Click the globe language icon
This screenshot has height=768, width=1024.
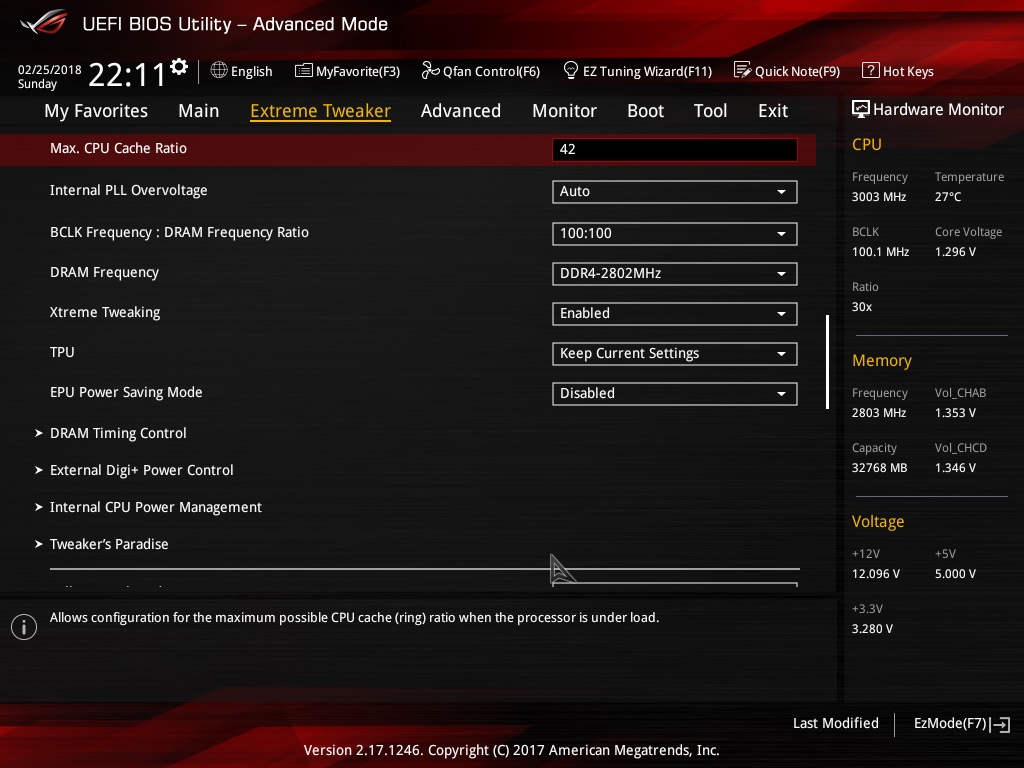[x=219, y=70]
